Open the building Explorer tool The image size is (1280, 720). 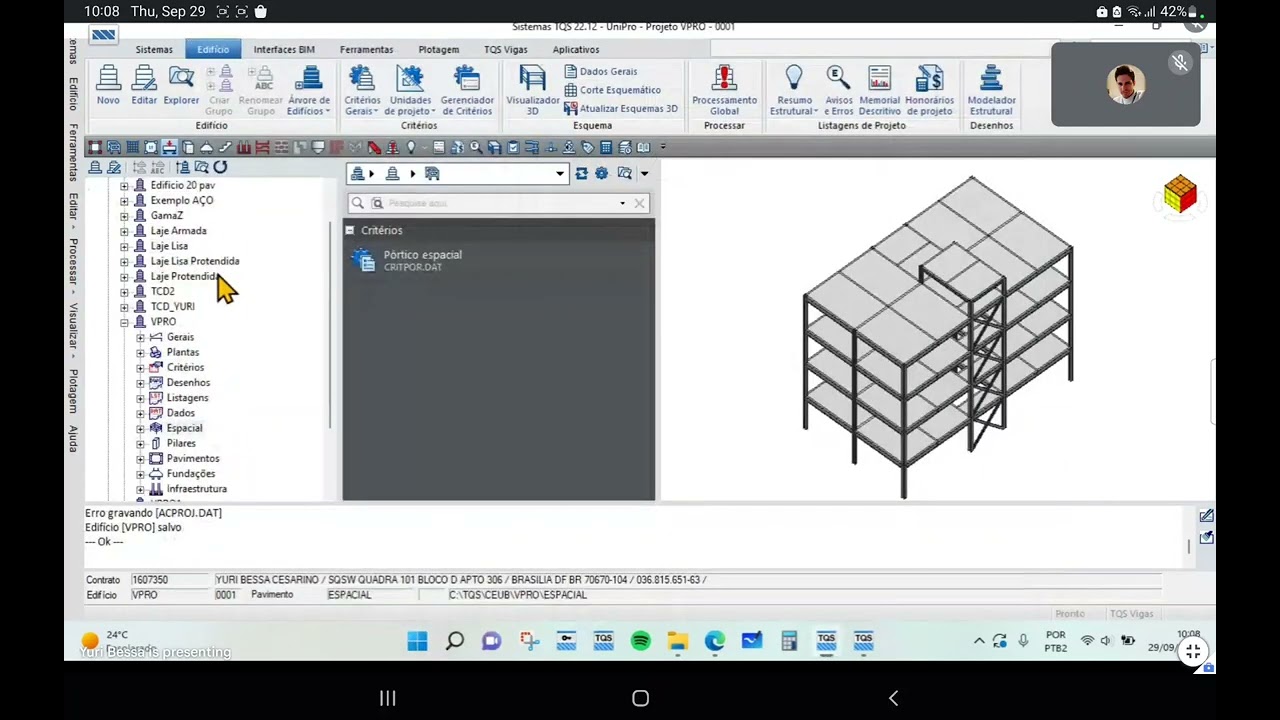pyautogui.click(x=181, y=85)
